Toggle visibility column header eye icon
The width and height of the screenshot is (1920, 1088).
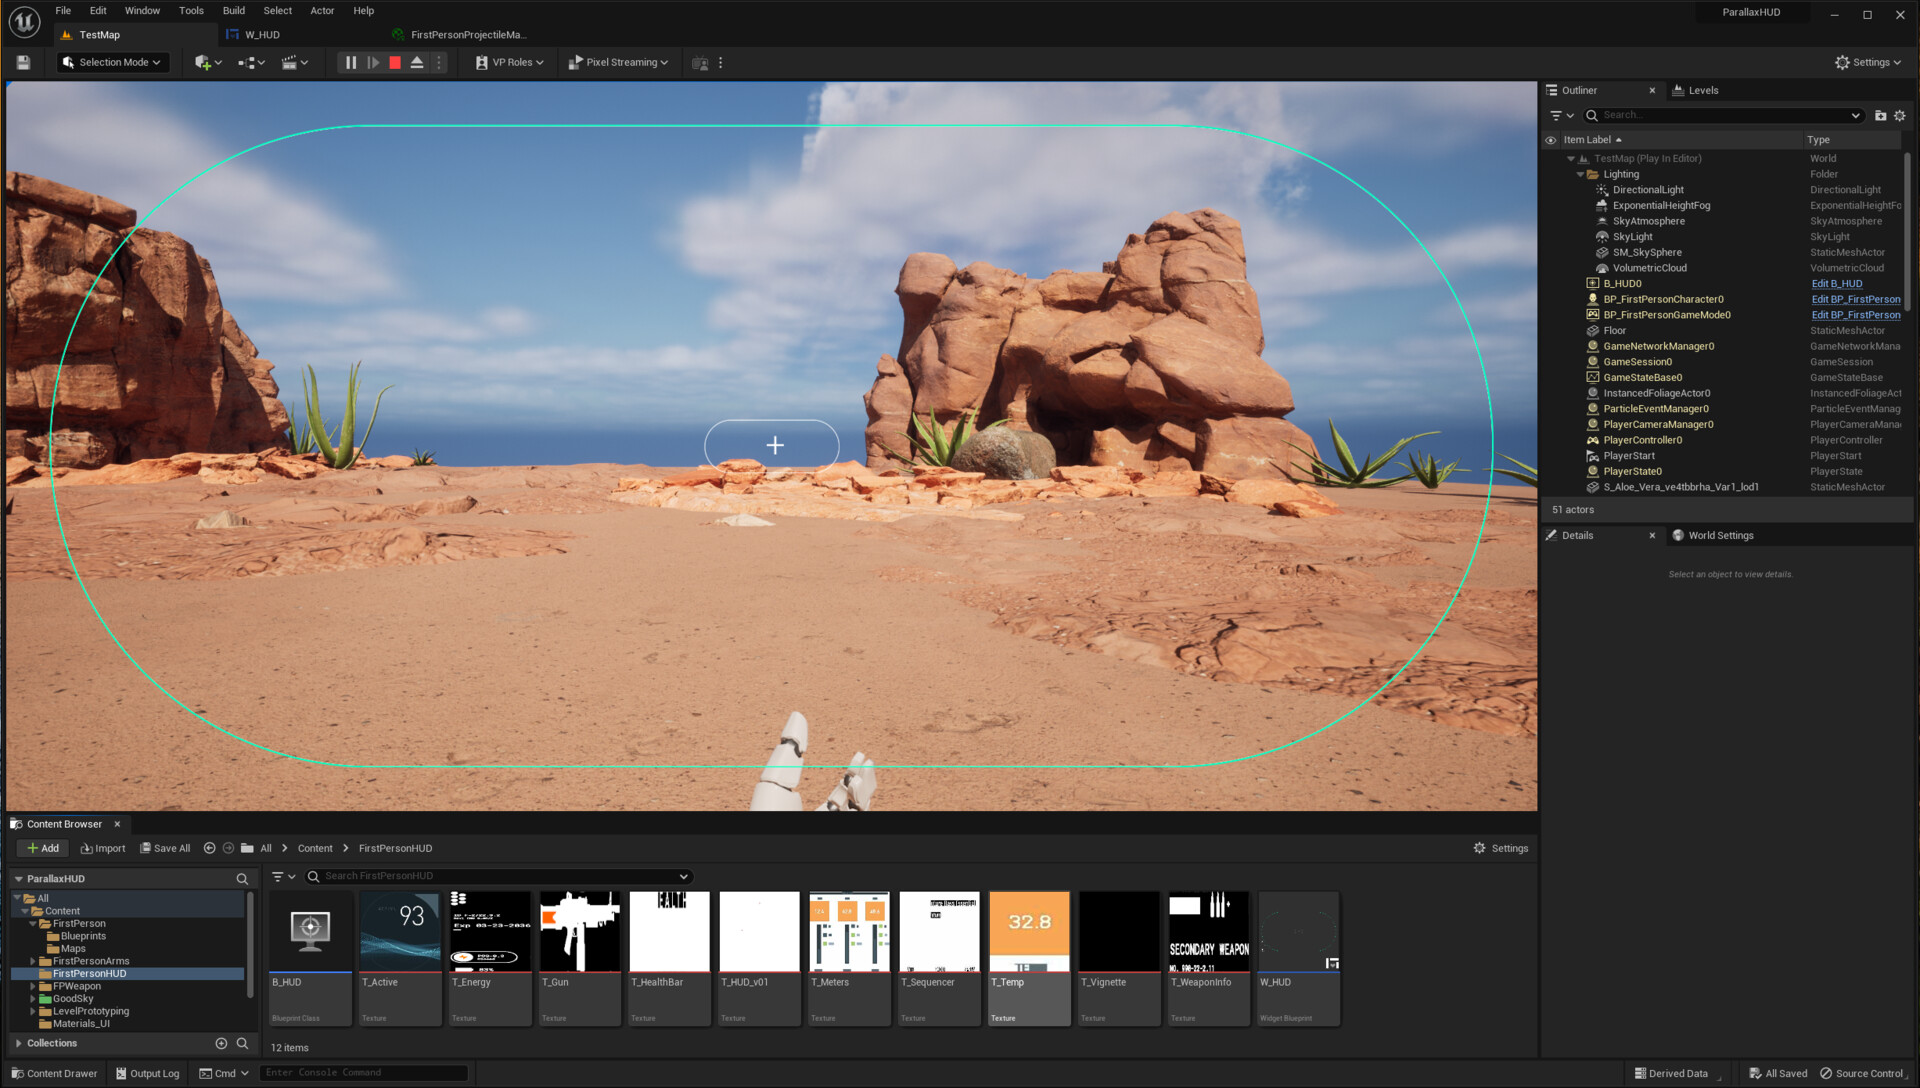[1551, 140]
